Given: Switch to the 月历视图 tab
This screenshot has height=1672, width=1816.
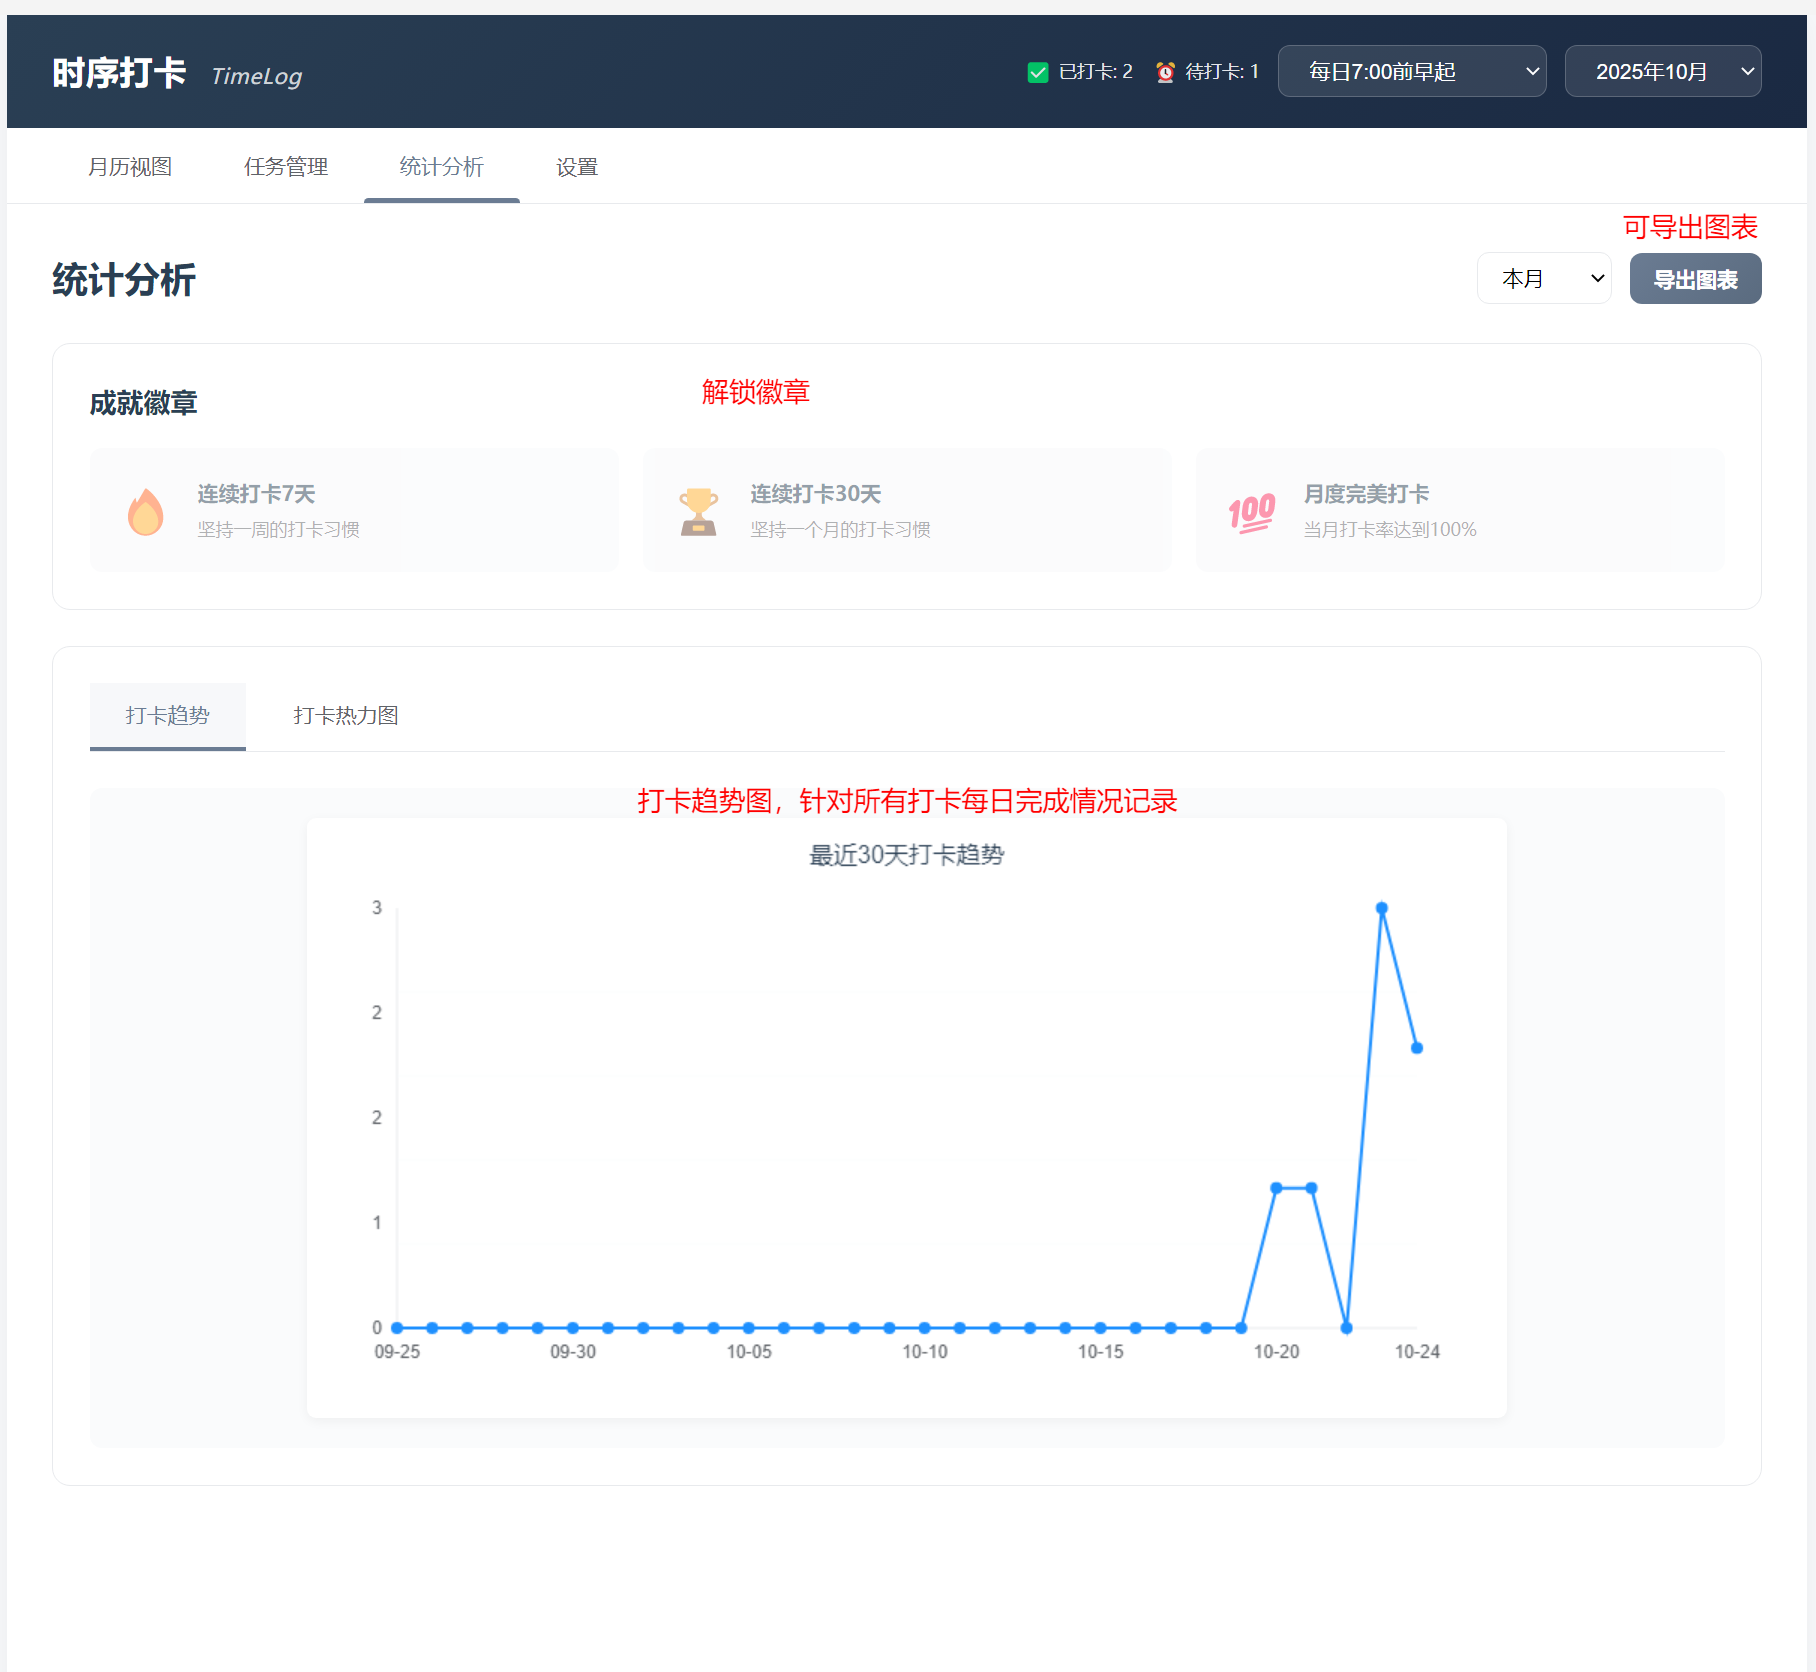Looking at the screenshot, I should tap(130, 167).
